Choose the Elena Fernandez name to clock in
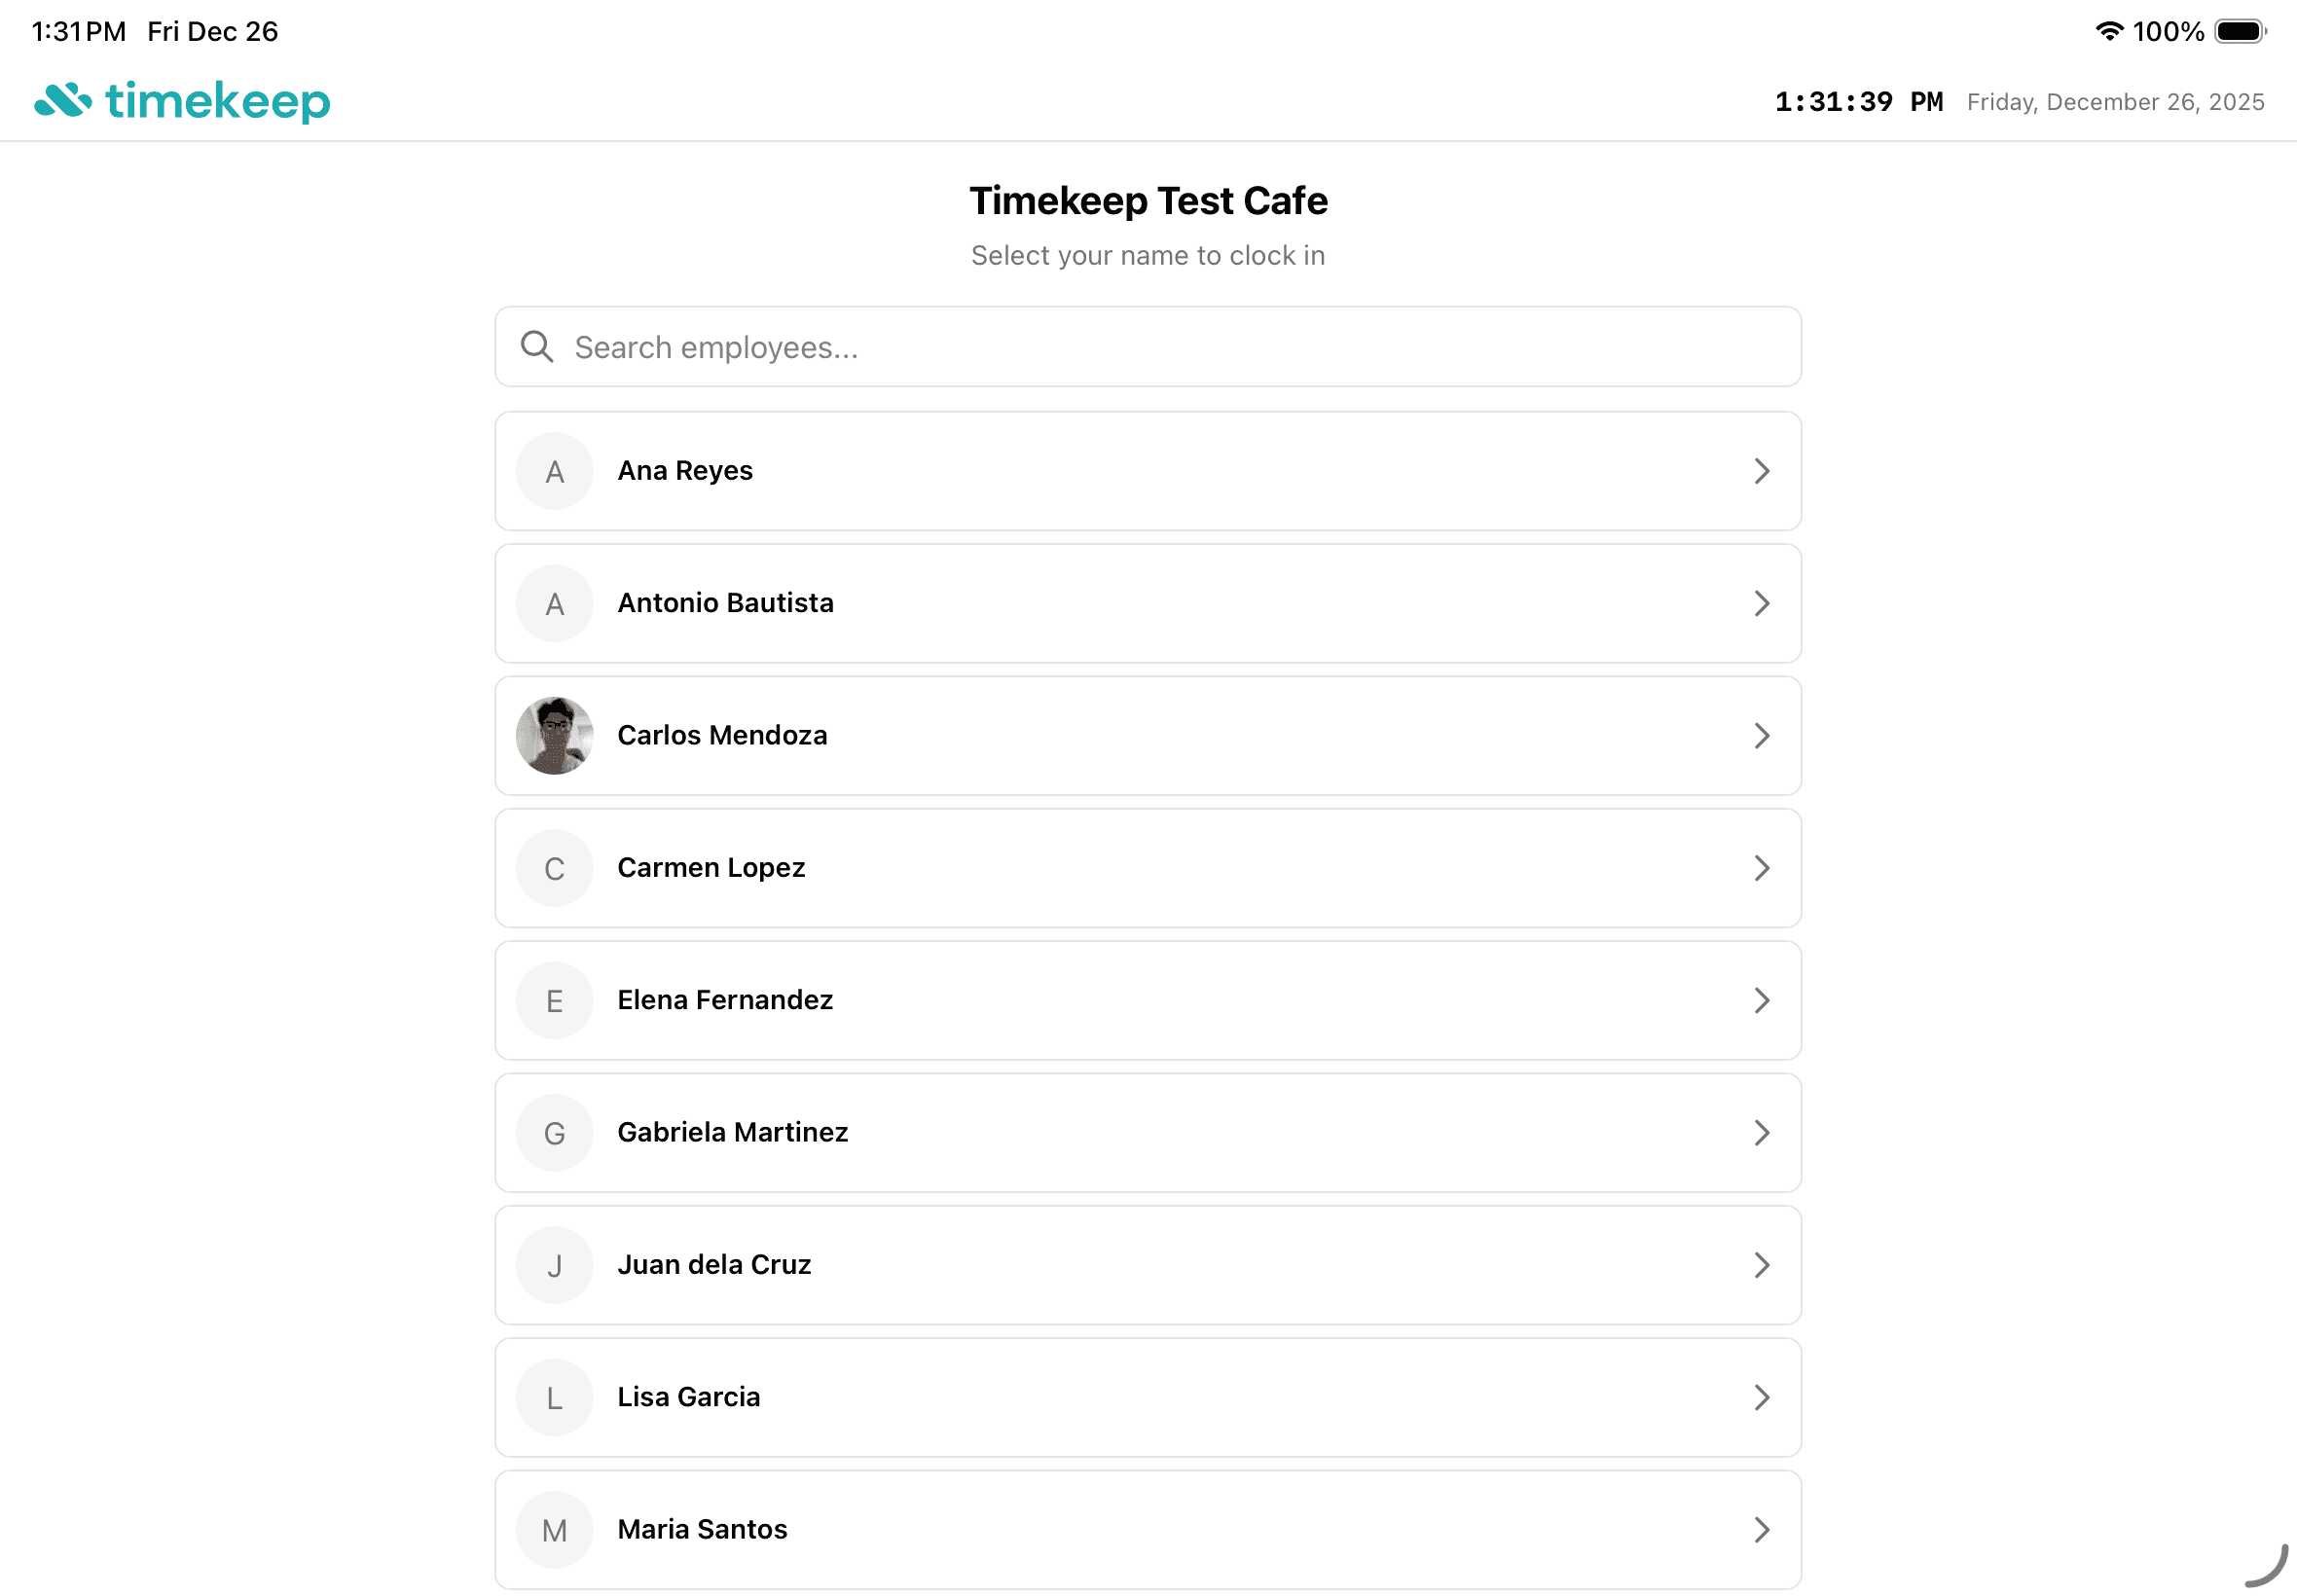Viewport: 2297px width, 1596px height. 725,1000
